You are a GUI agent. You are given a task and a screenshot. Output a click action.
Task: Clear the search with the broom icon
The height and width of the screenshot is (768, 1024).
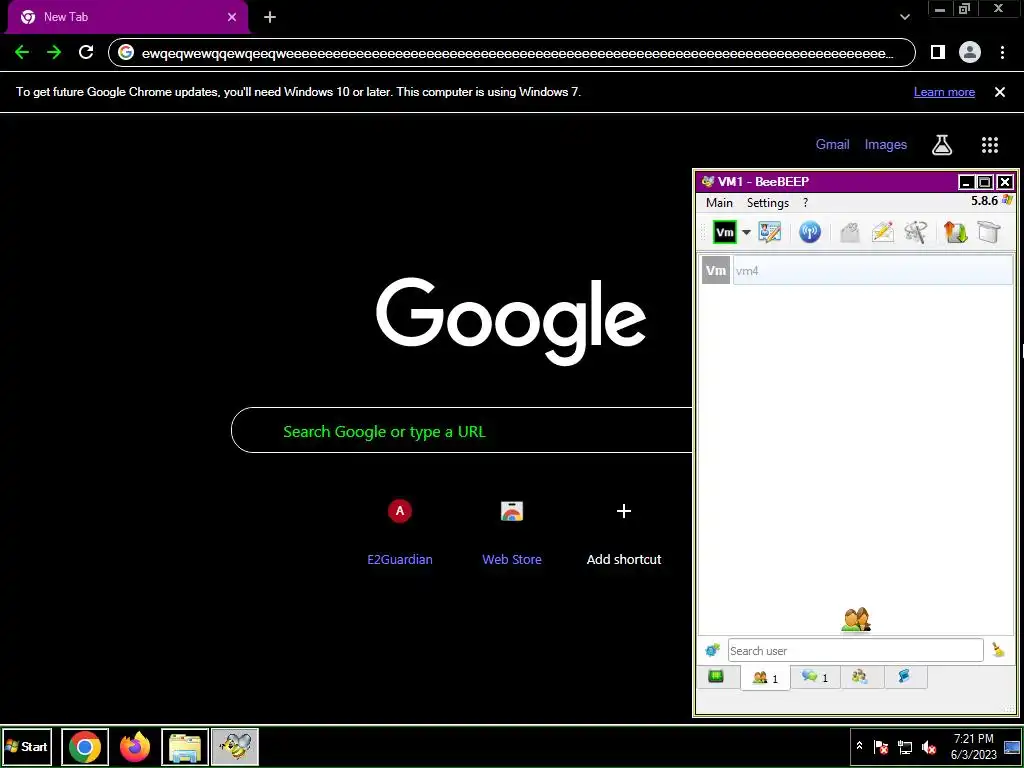998,650
